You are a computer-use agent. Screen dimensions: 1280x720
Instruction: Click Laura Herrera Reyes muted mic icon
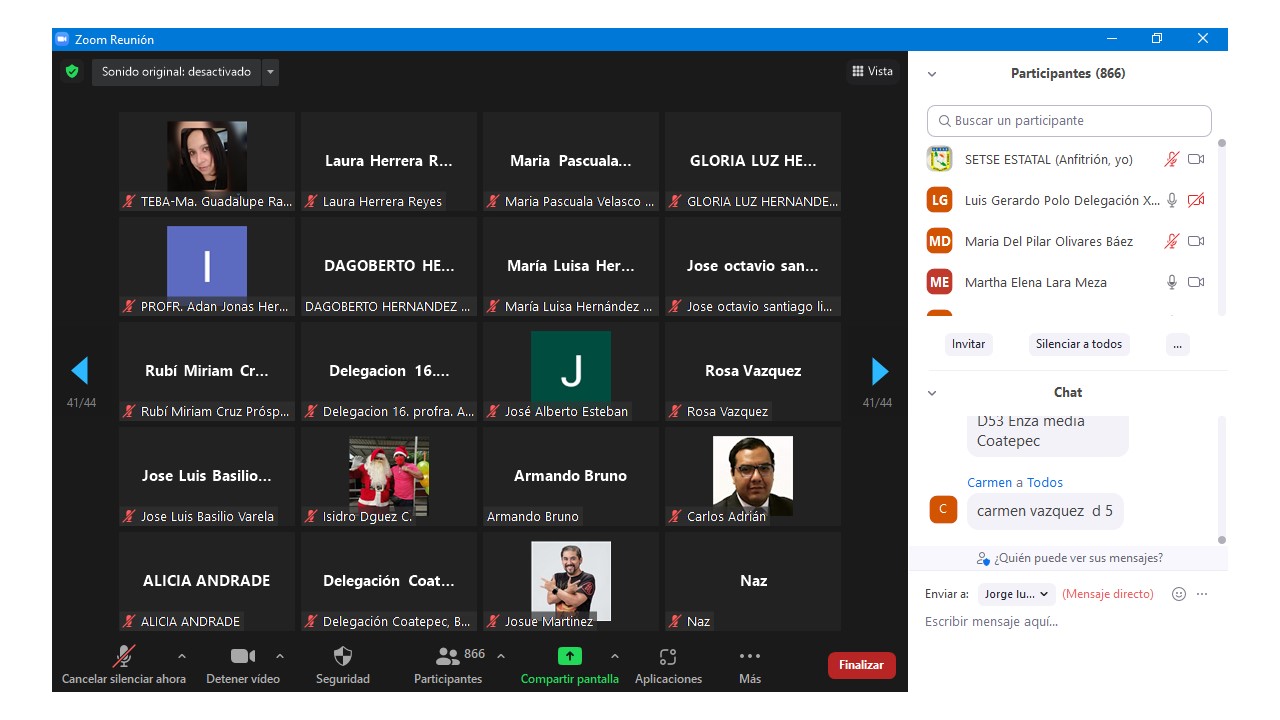tap(311, 202)
